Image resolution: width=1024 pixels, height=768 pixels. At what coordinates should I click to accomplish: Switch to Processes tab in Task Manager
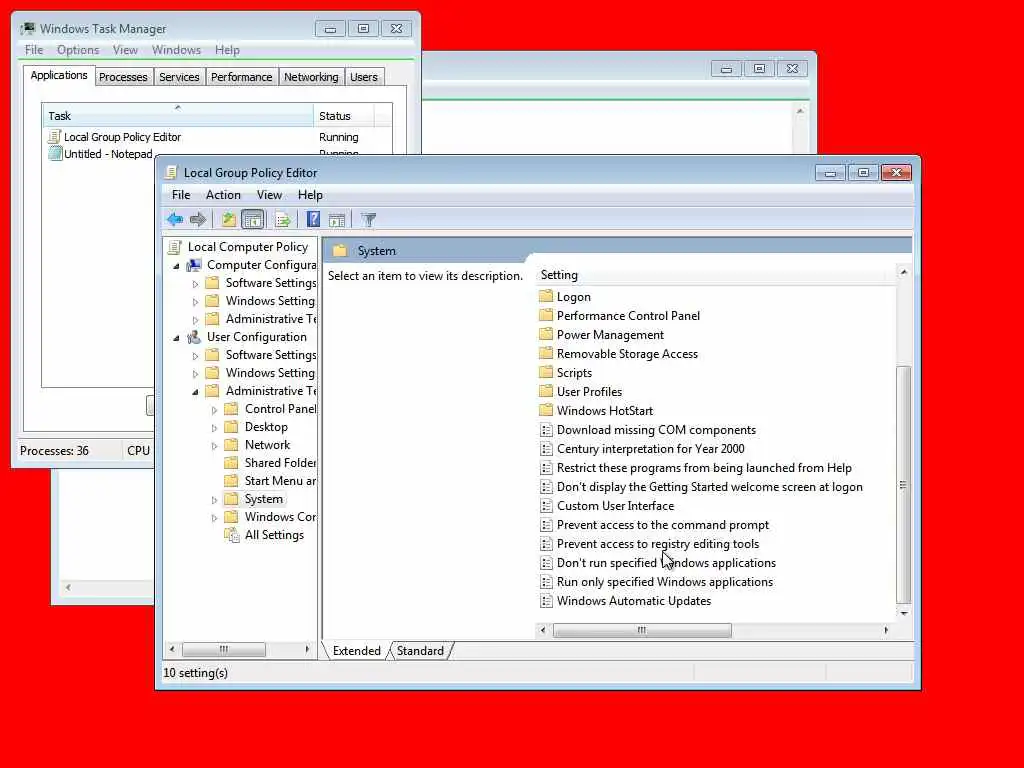pyautogui.click(x=123, y=77)
